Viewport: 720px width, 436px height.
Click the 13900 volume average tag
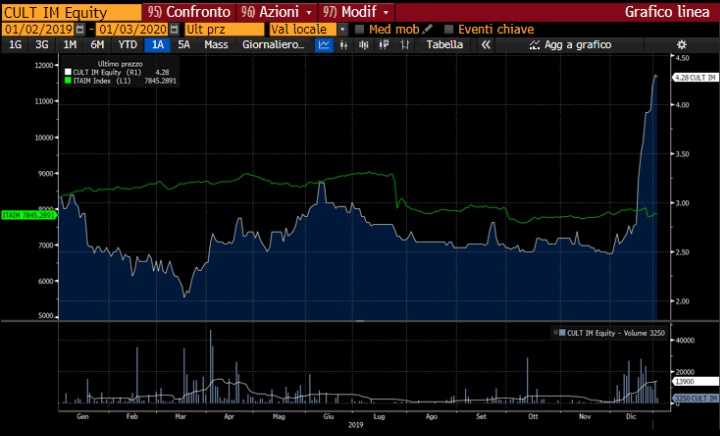click(x=695, y=381)
